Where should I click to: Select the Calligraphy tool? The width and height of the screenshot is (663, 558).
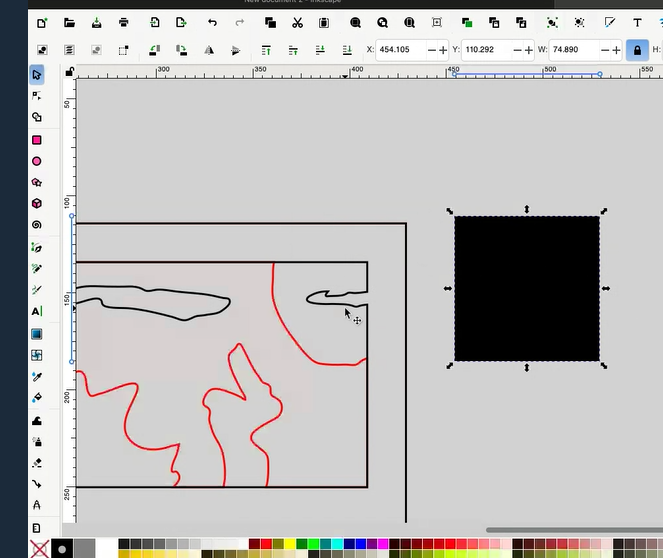tap(37, 290)
